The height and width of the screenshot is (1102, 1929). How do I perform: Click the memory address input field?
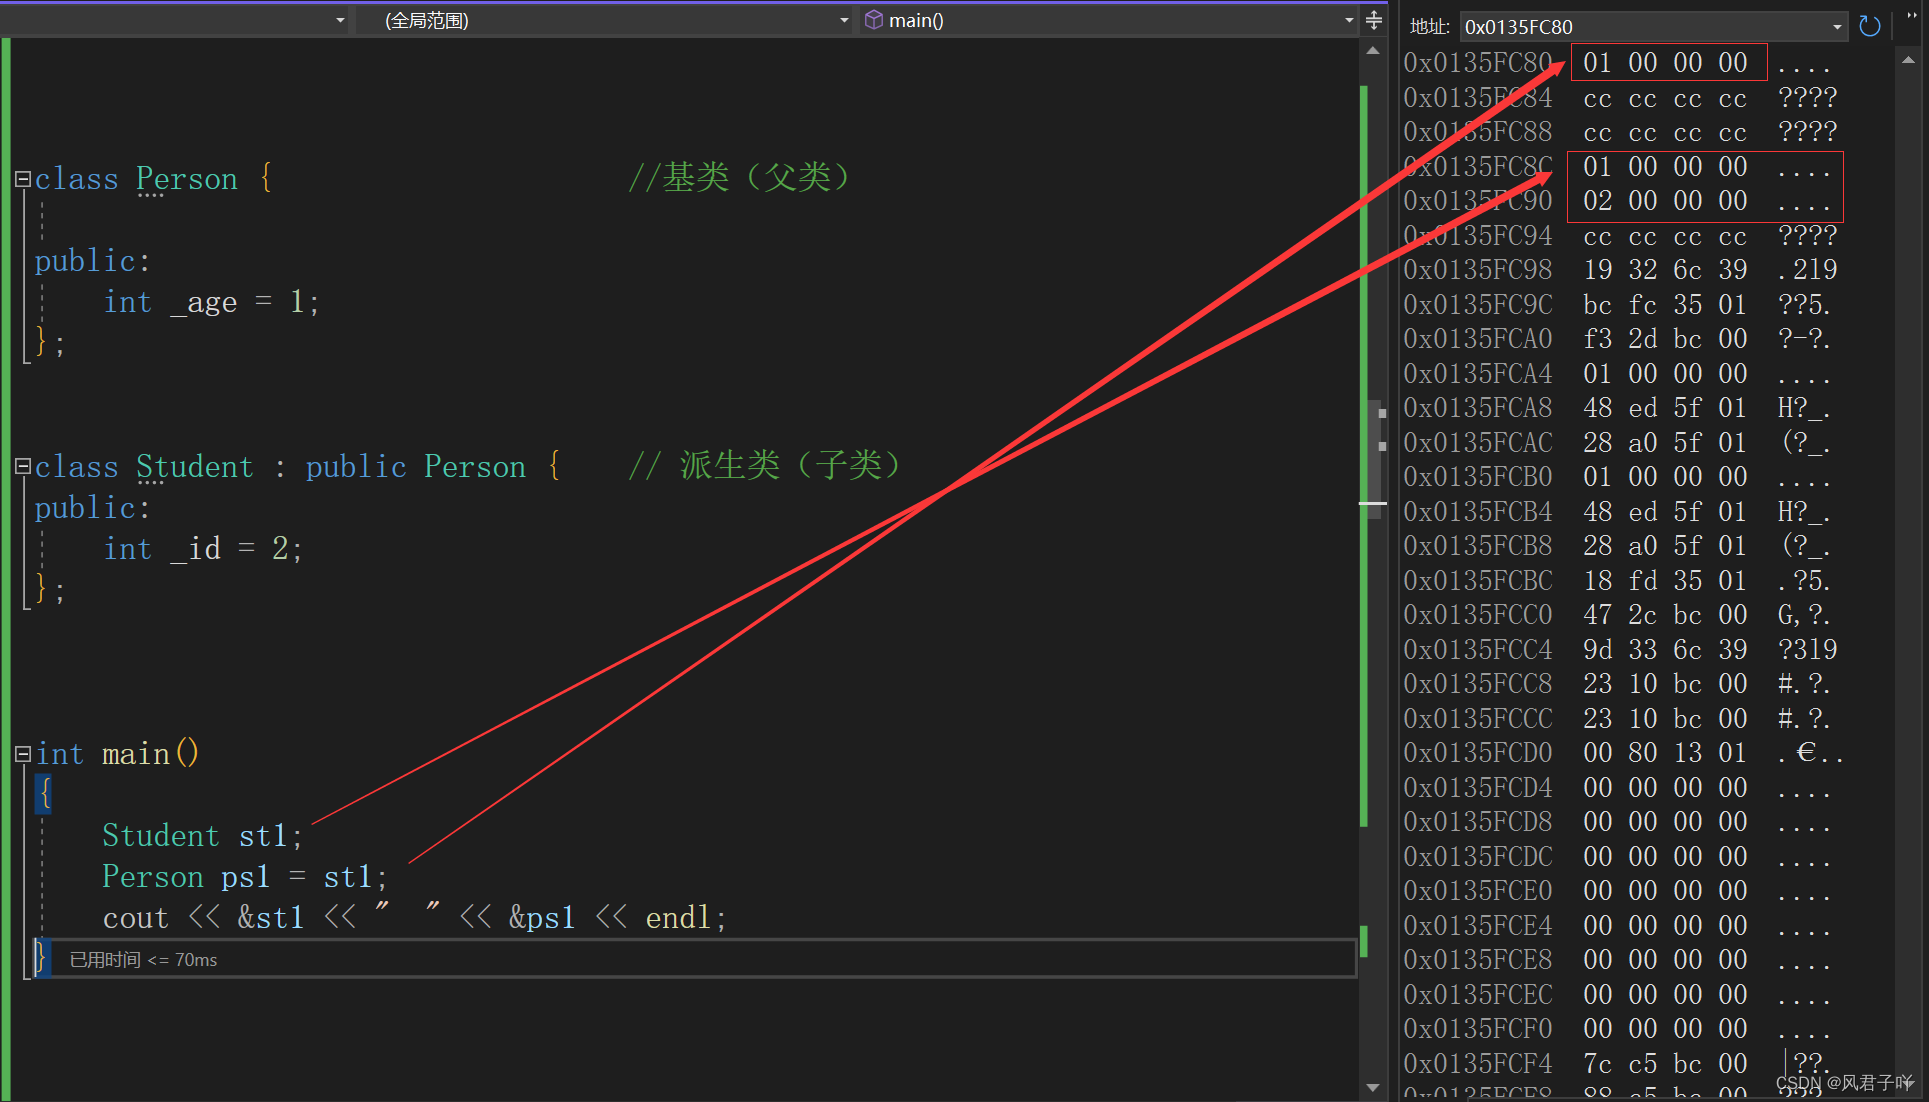(x=1645, y=27)
